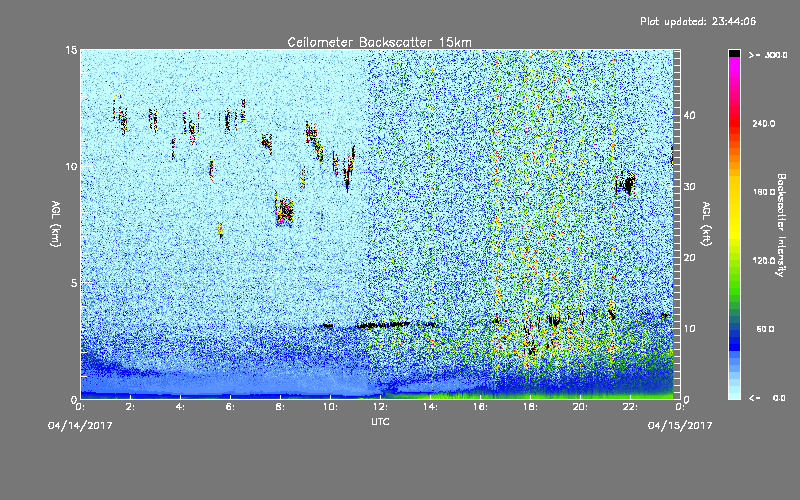Select the "18:" hour tick label
This screenshot has height=500, width=800.
pos(530,407)
